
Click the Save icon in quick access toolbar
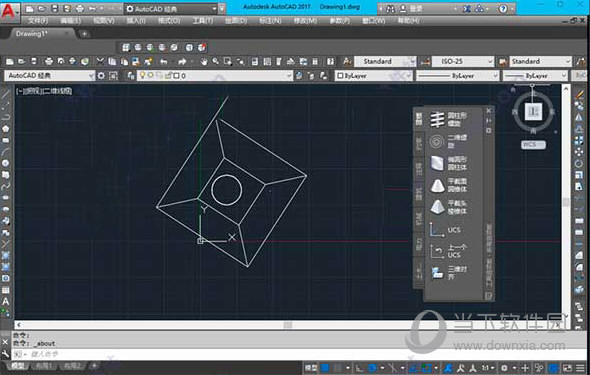[x=55, y=8]
